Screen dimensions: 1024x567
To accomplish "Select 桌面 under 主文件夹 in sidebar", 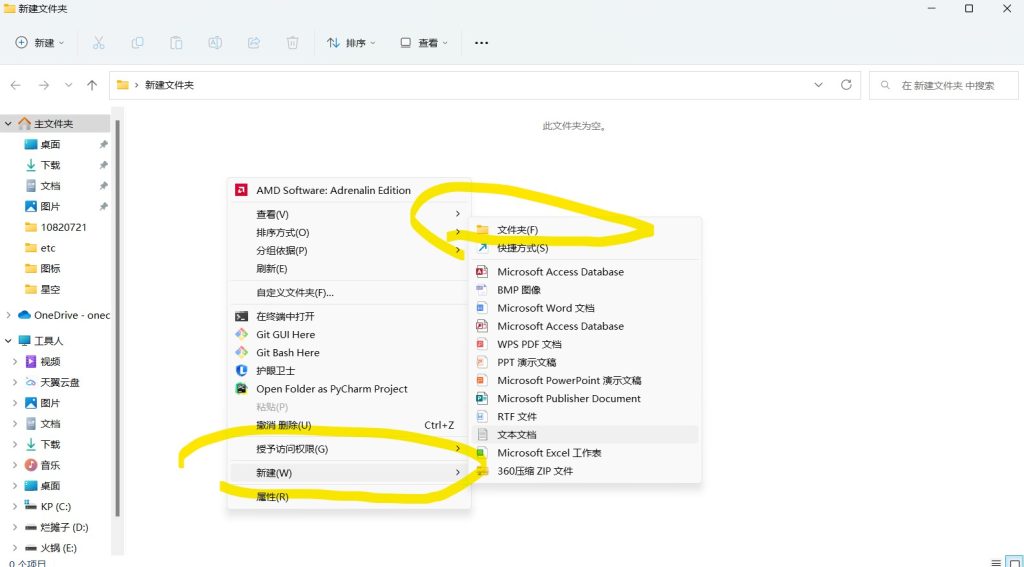I will pos(50,144).
